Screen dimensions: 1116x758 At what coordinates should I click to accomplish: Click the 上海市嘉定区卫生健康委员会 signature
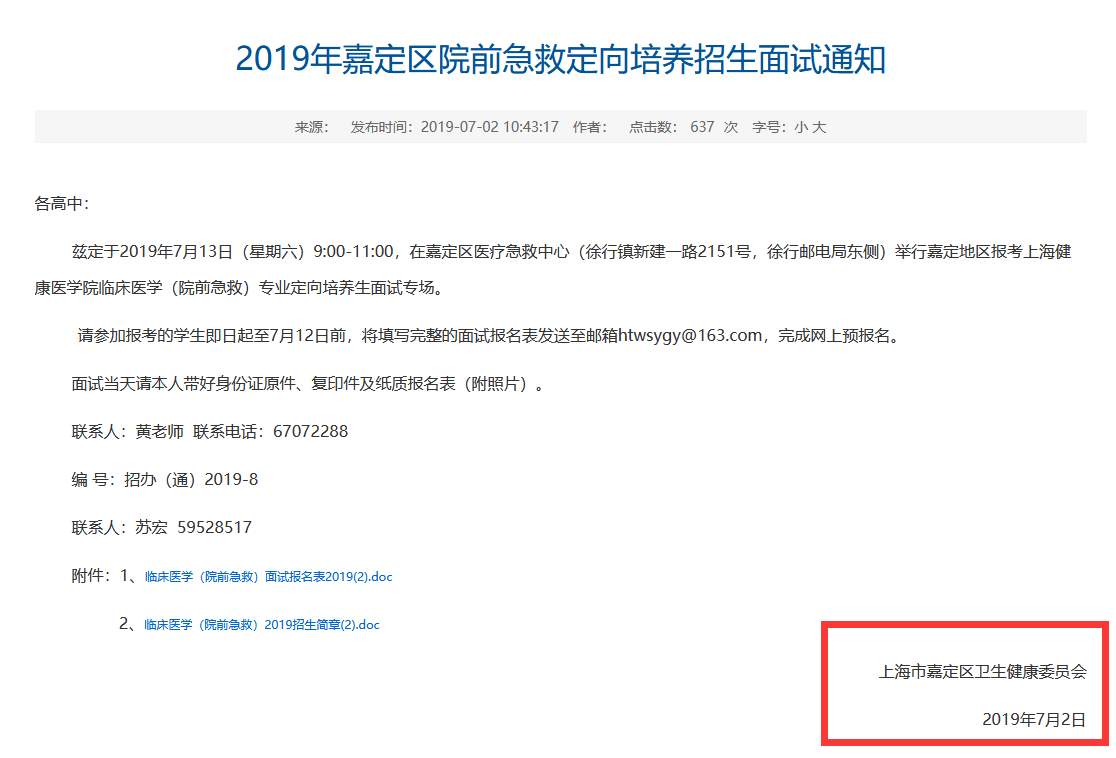[x=982, y=672]
